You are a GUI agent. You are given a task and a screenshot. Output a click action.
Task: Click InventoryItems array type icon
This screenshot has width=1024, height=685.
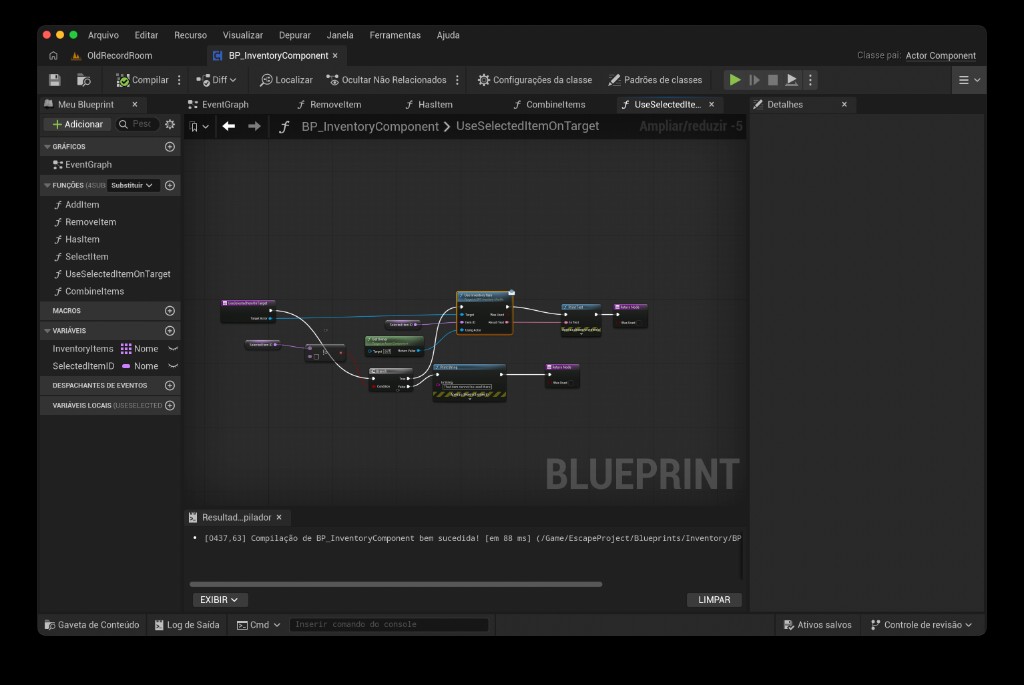click(126, 349)
